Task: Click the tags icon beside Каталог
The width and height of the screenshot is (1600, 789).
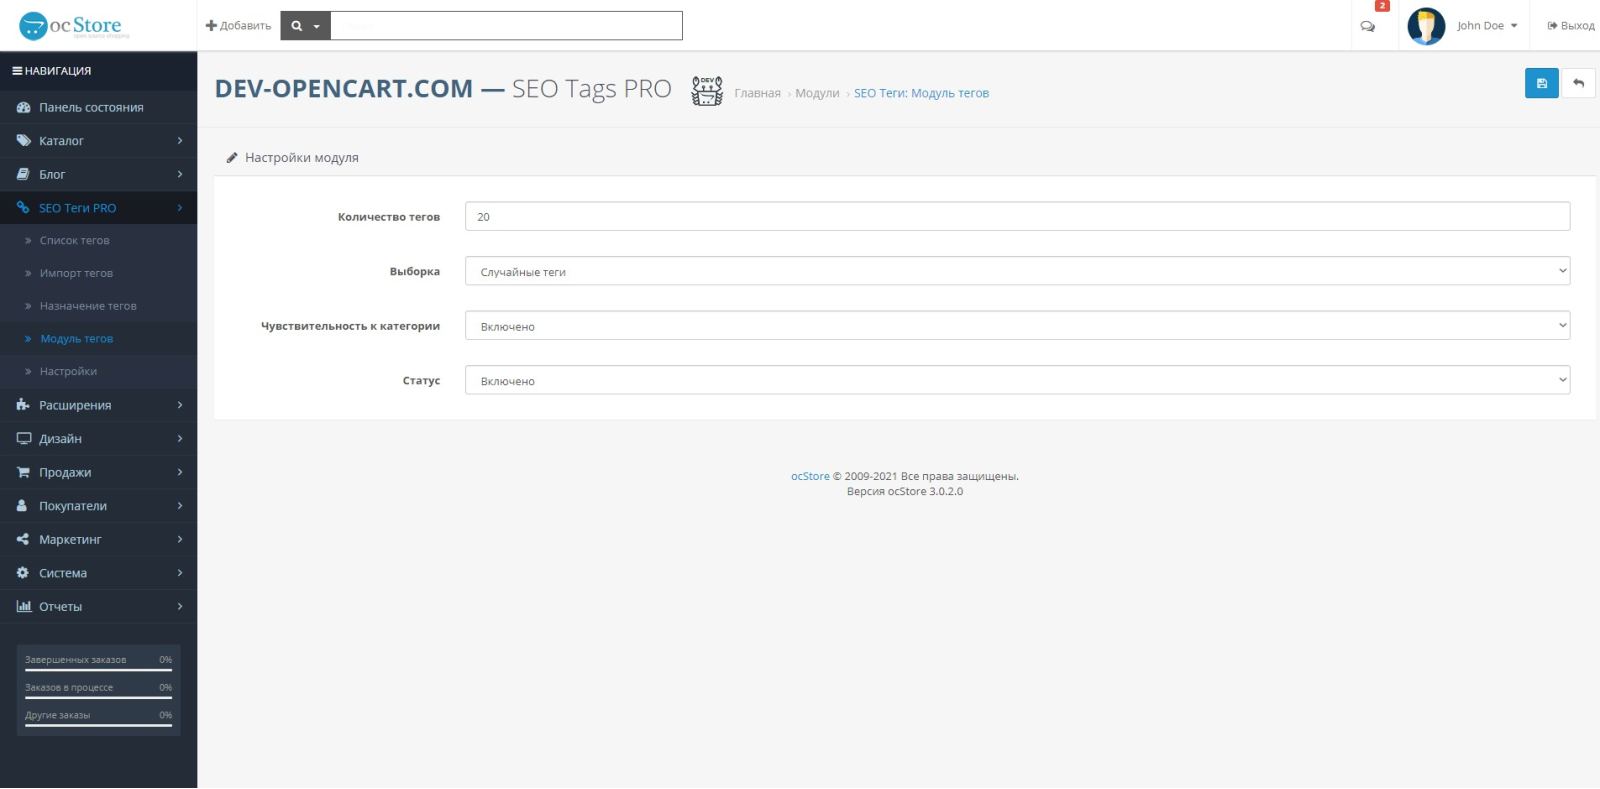Action: click(x=23, y=141)
